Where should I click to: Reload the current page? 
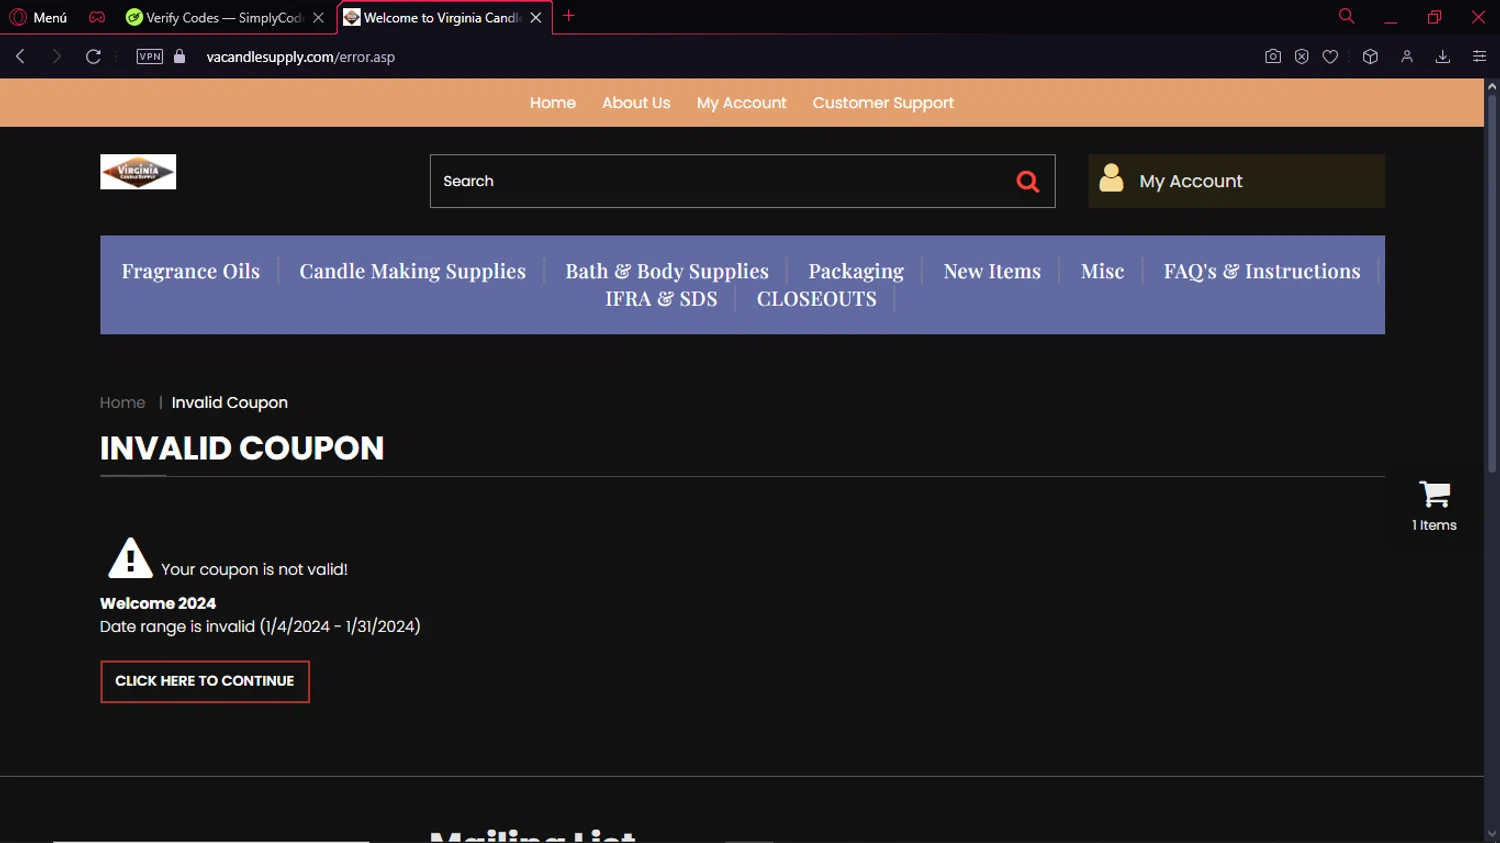tap(93, 57)
